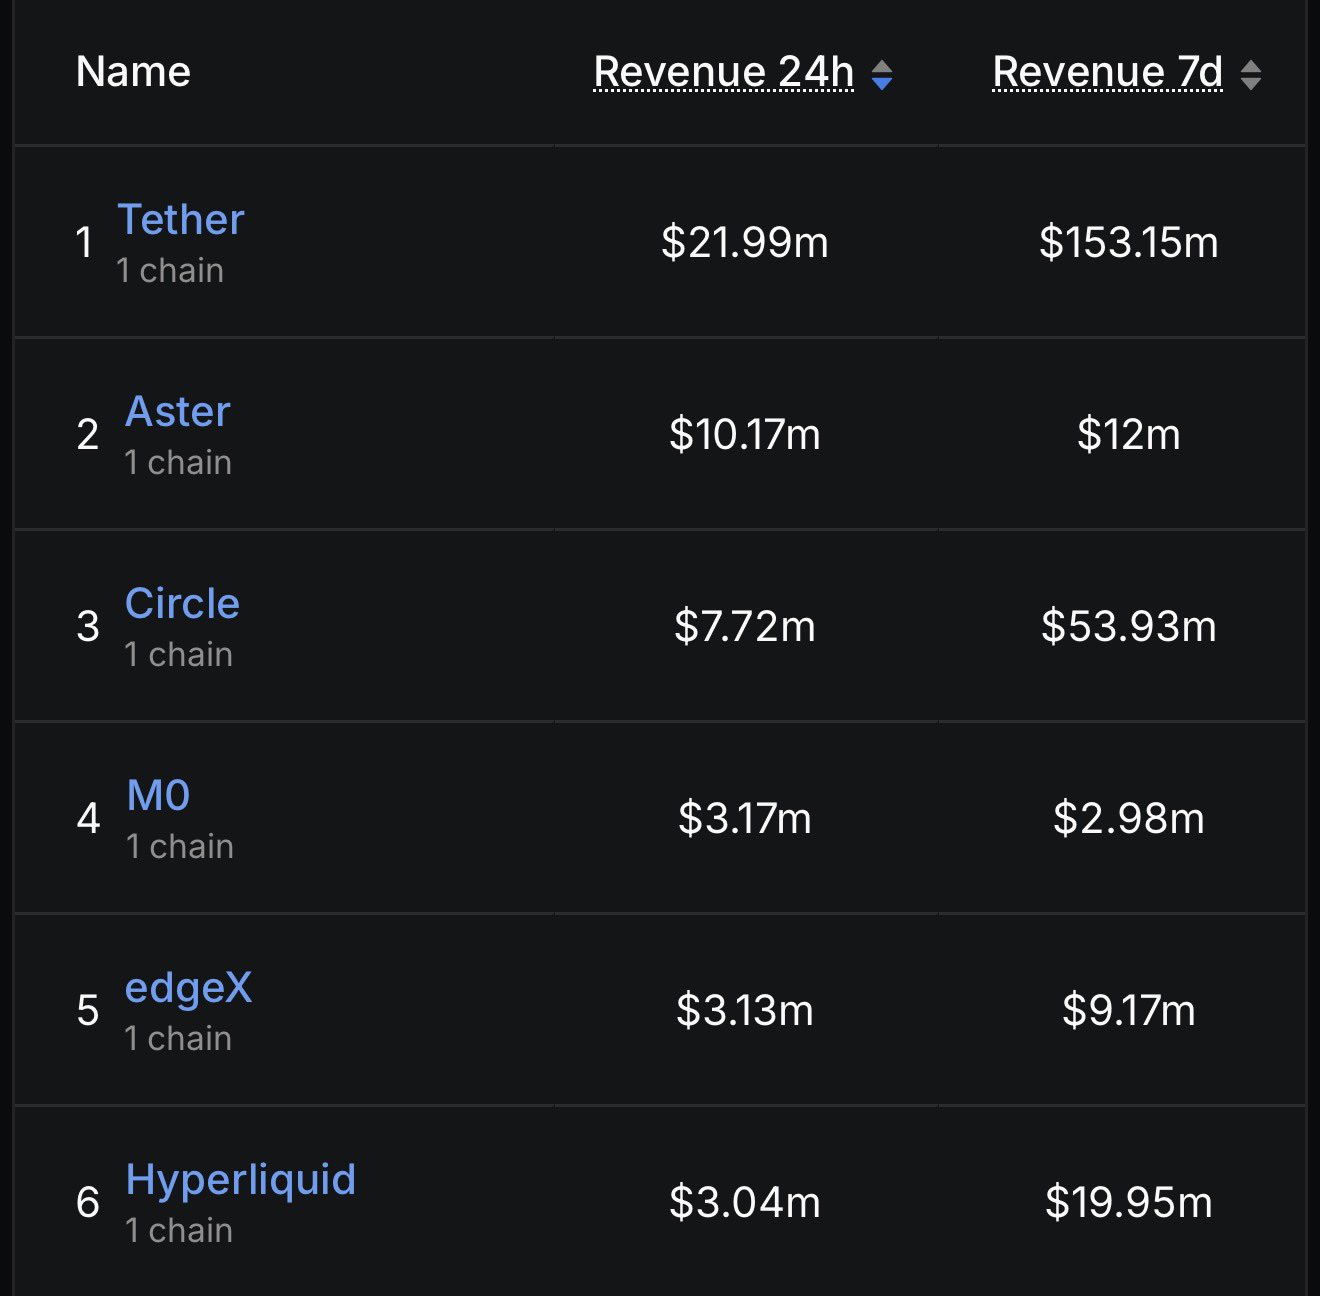The width and height of the screenshot is (1320, 1296).
Task: Click the Revenue 24h sort arrows icon
Action: point(881,74)
